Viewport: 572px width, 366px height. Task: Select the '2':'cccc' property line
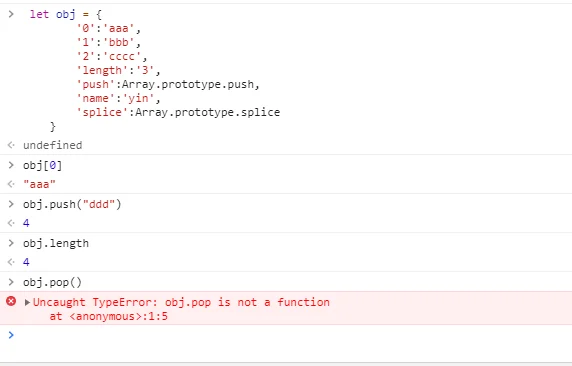(112, 57)
